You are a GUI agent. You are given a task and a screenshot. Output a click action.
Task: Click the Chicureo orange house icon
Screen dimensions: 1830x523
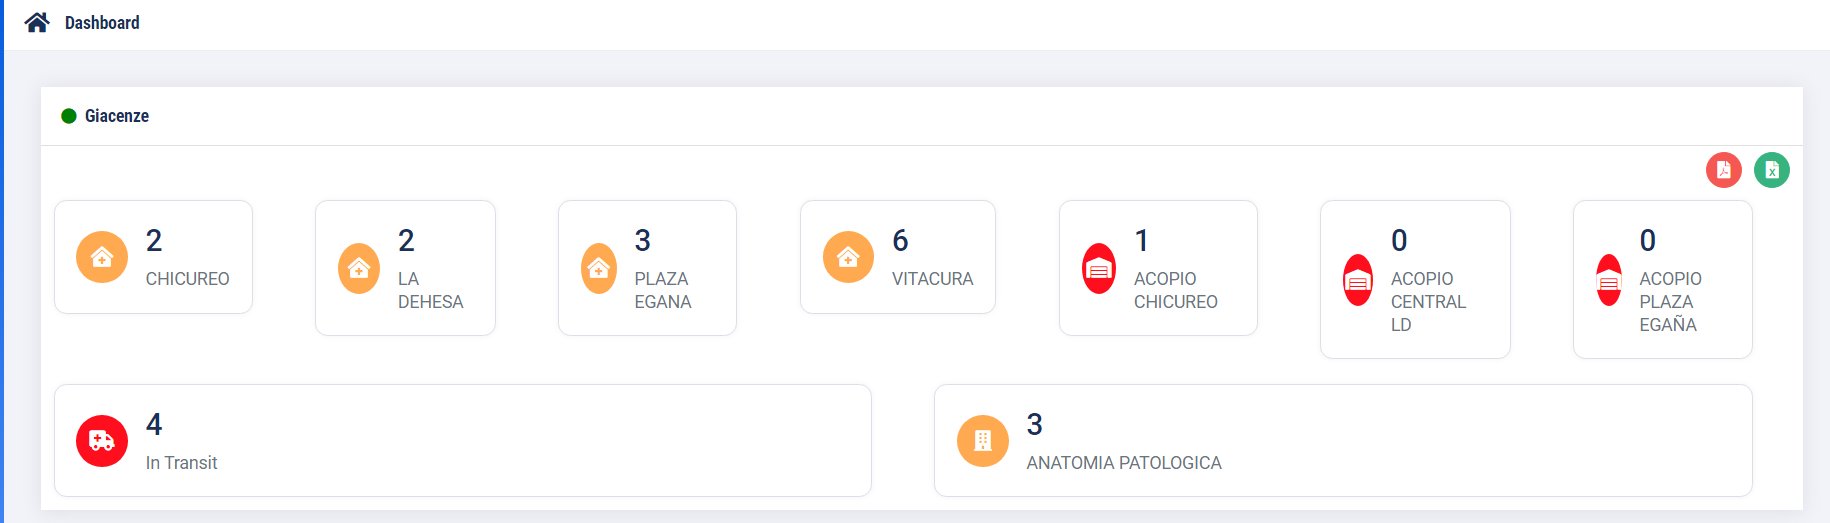coord(102,257)
